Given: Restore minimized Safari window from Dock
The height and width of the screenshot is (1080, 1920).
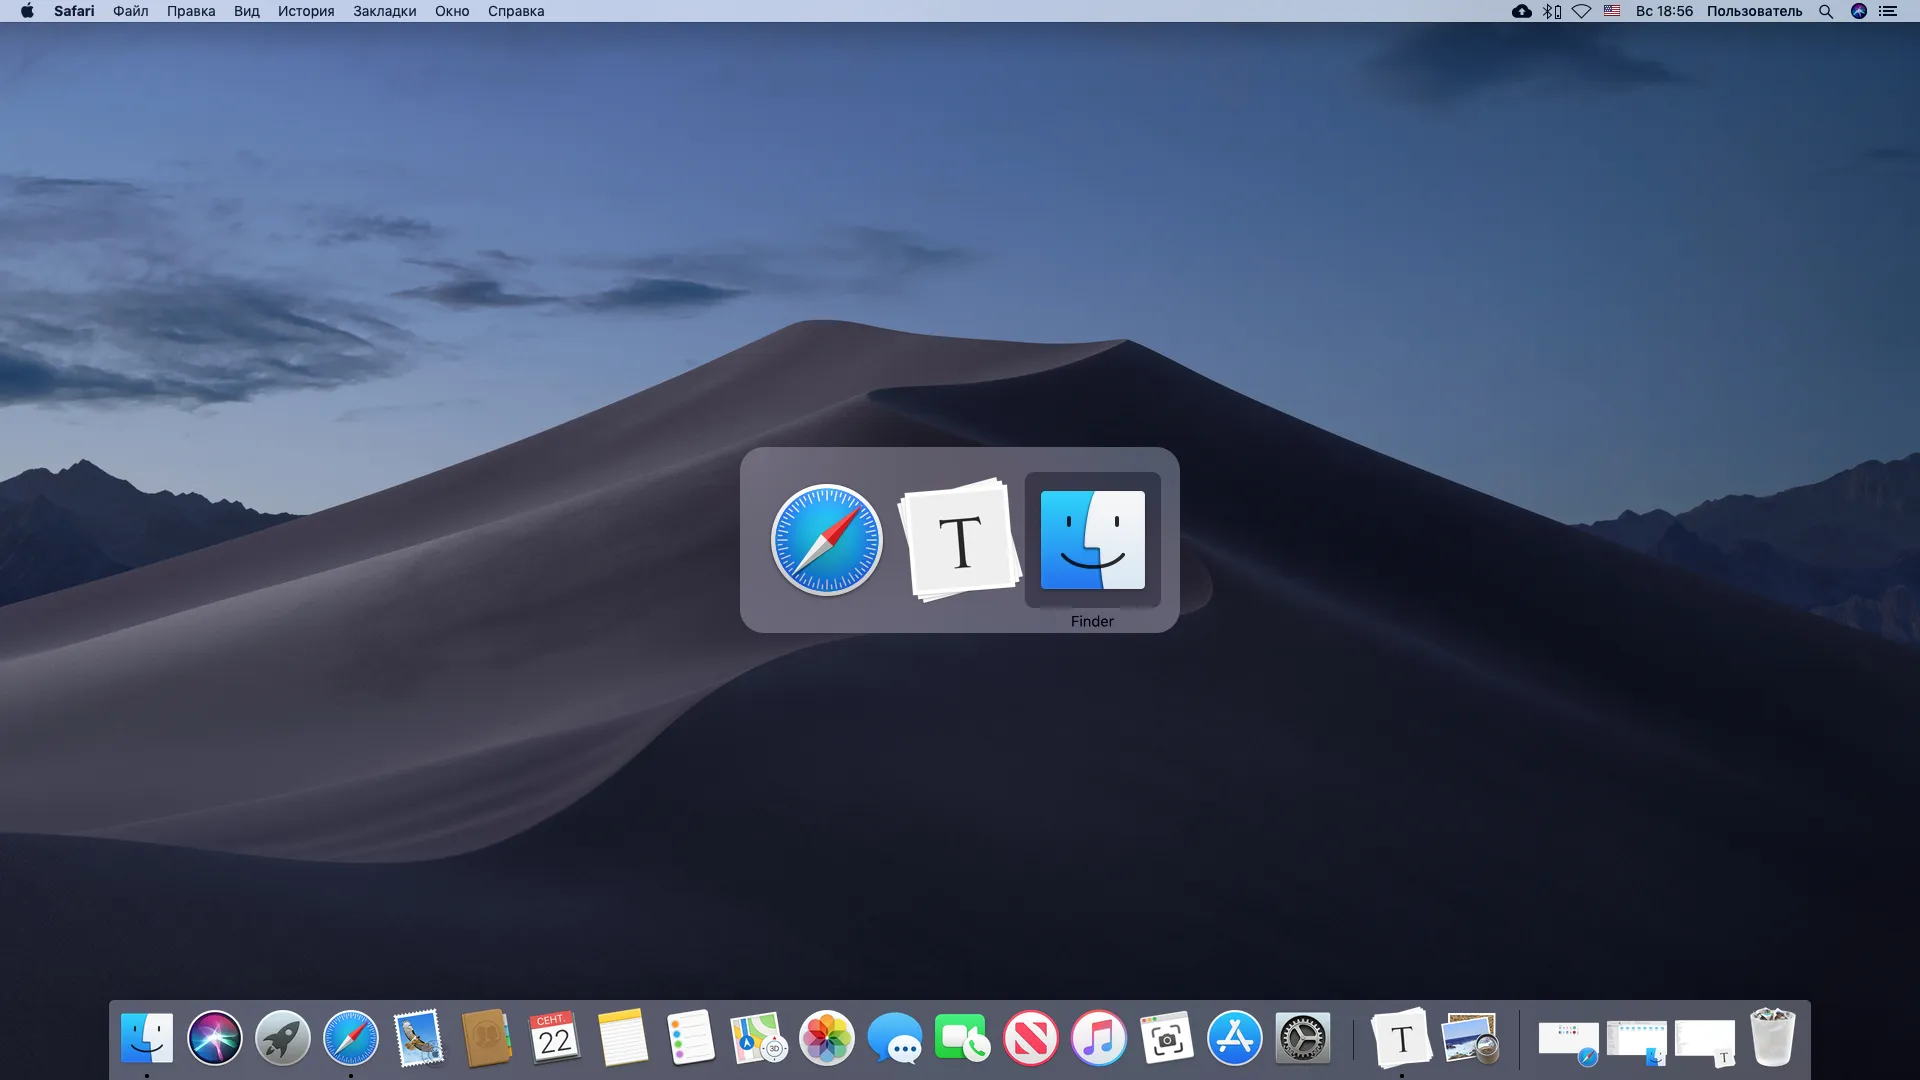Looking at the screenshot, I should click(x=1569, y=1041).
